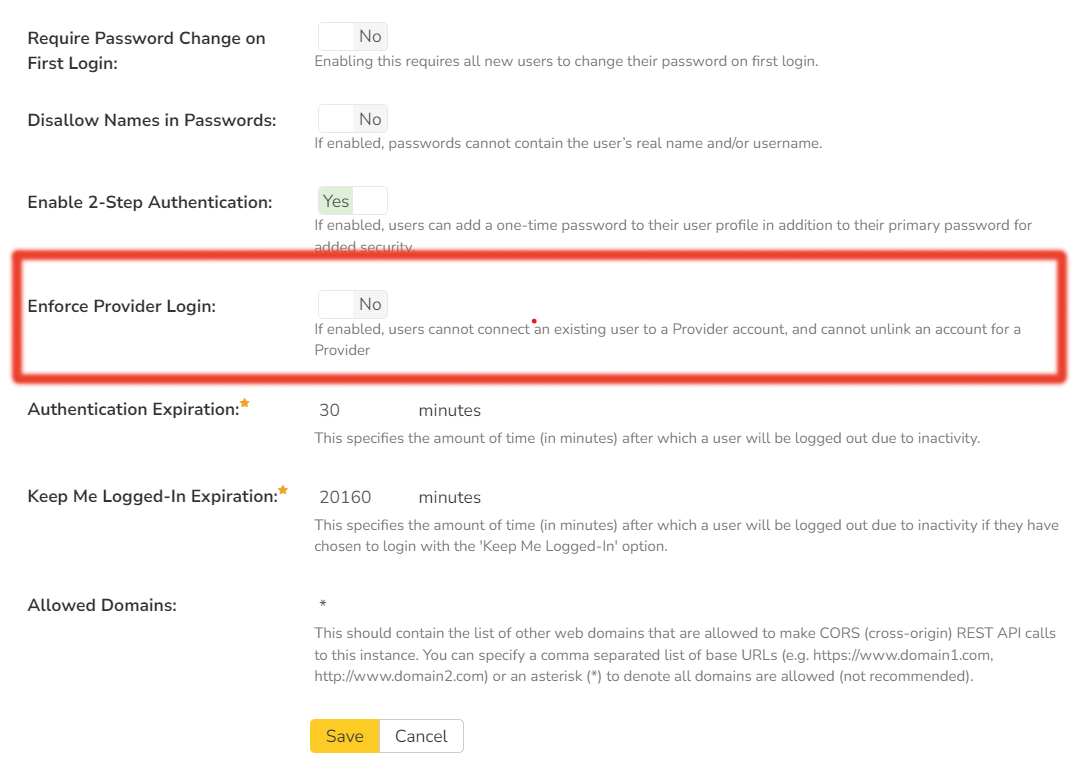Click the 'Authentication Expiration' label text

[x=132, y=410]
